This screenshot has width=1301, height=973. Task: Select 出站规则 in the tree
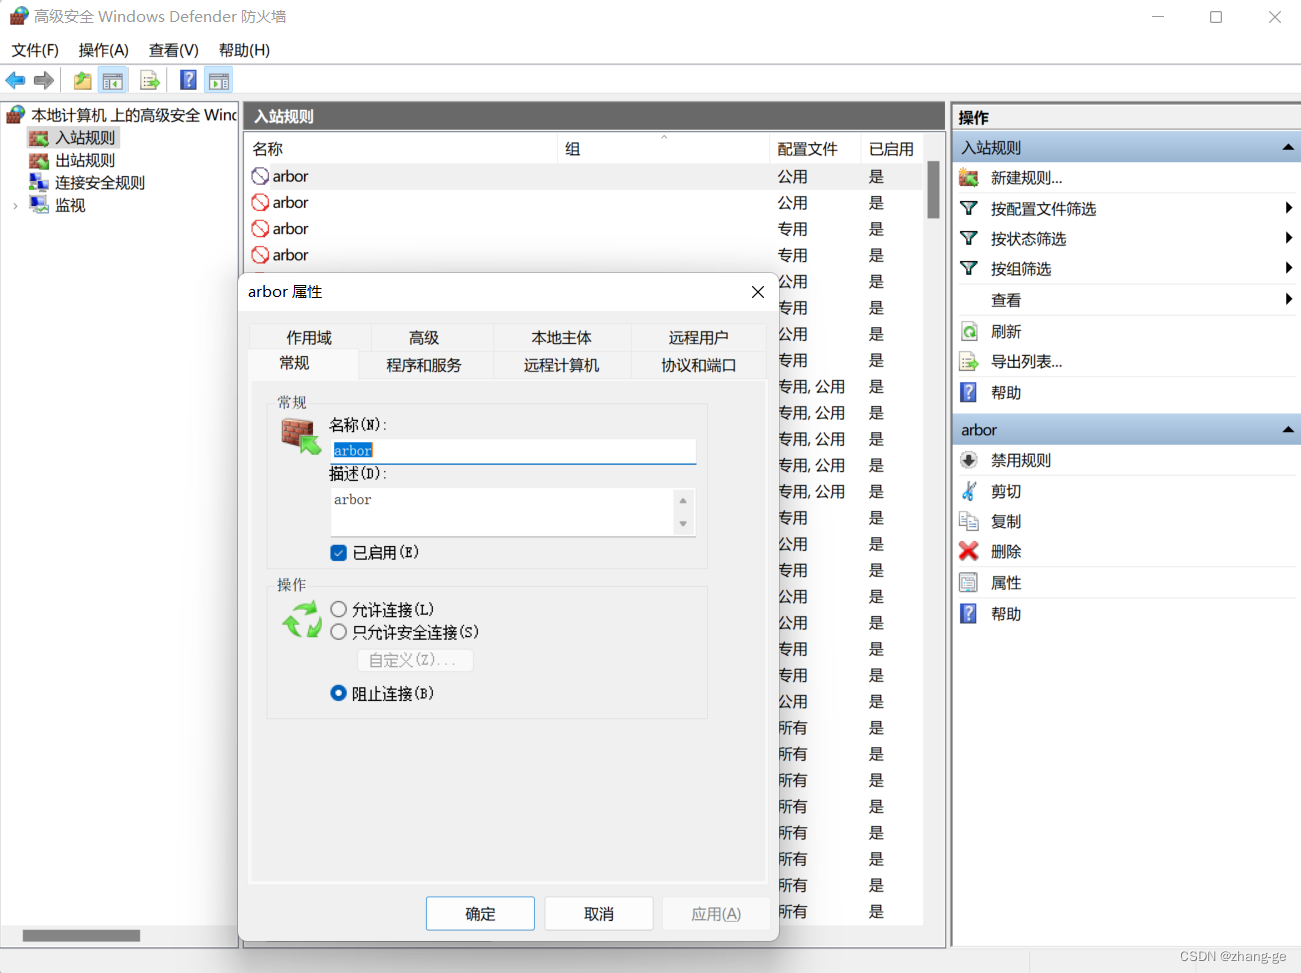(85, 160)
